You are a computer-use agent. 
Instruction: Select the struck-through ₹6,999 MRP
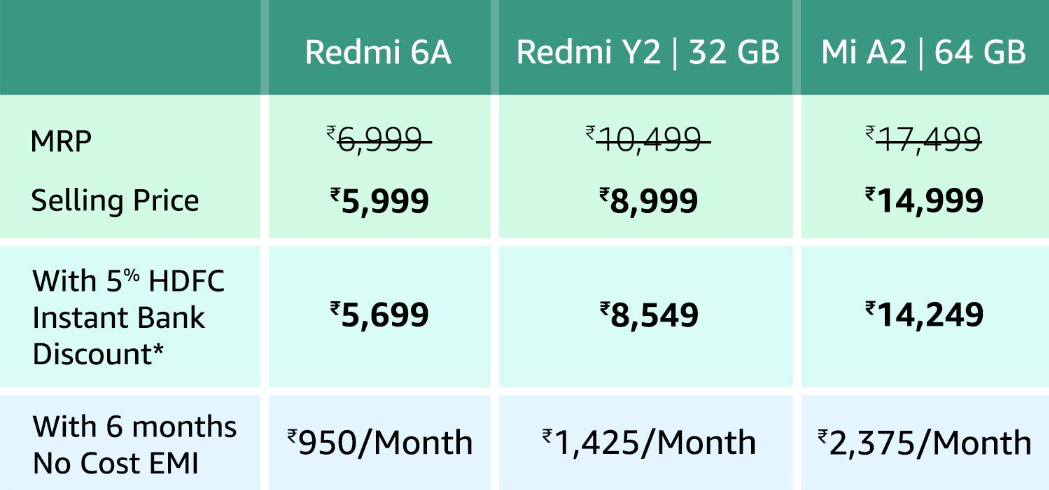pyautogui.click(x=379, y=141)
